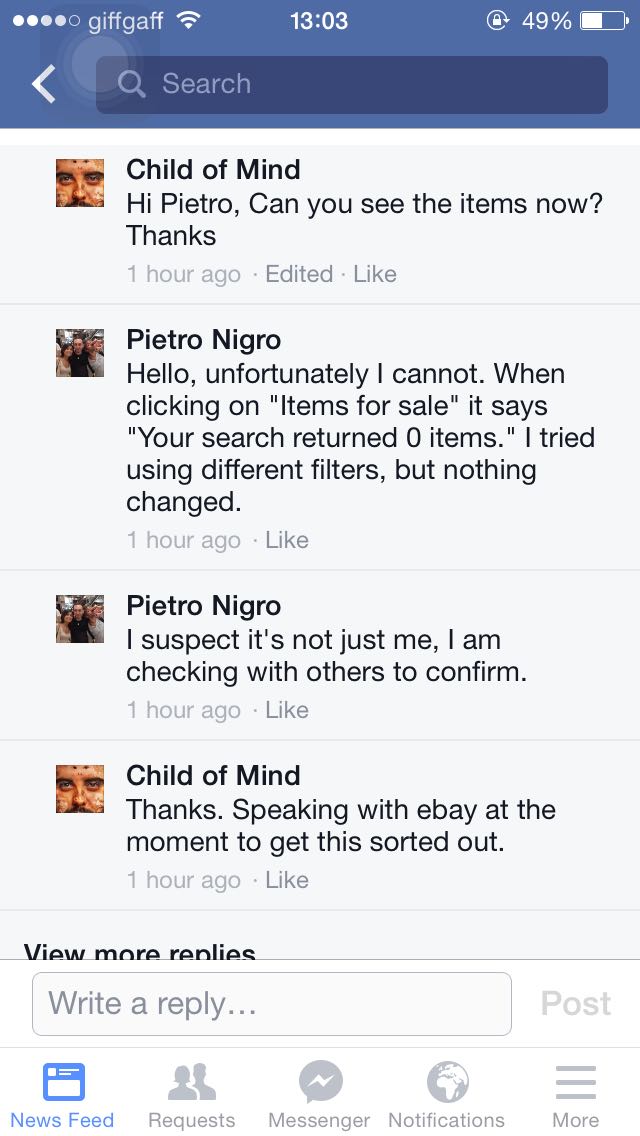640x1136 pixels.
Task: Open the More menu icon
Action: (x=575, y=1082)
